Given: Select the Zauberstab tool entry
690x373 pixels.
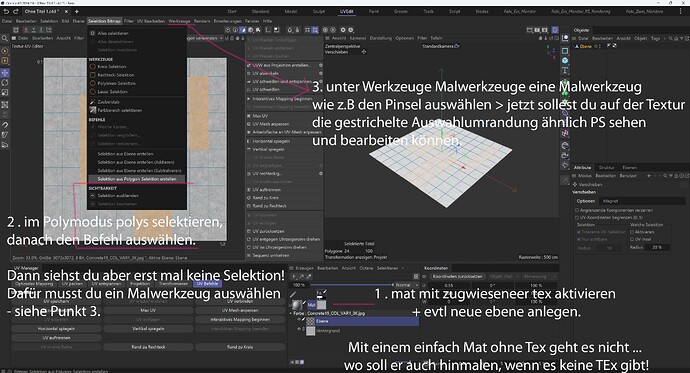Looking at the screenshot, I should click(108, 102).
